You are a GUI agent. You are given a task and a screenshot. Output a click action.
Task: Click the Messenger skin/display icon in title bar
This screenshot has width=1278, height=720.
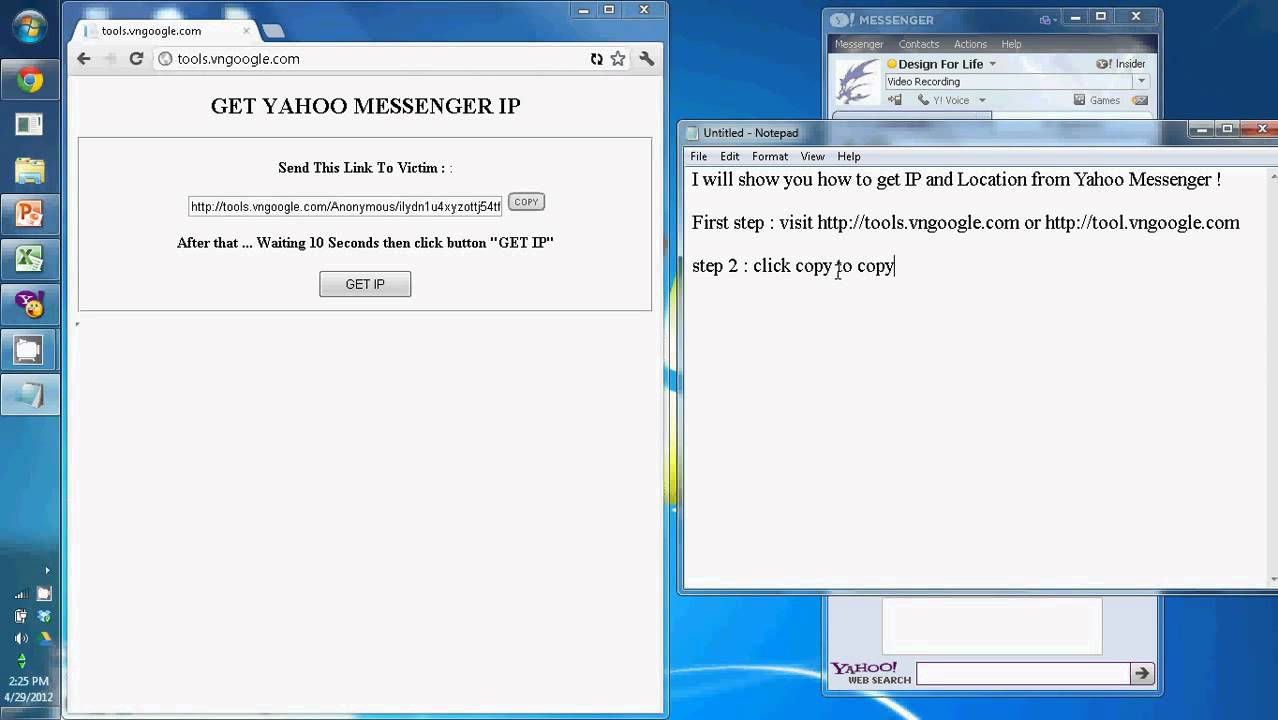click(1046, 20)
